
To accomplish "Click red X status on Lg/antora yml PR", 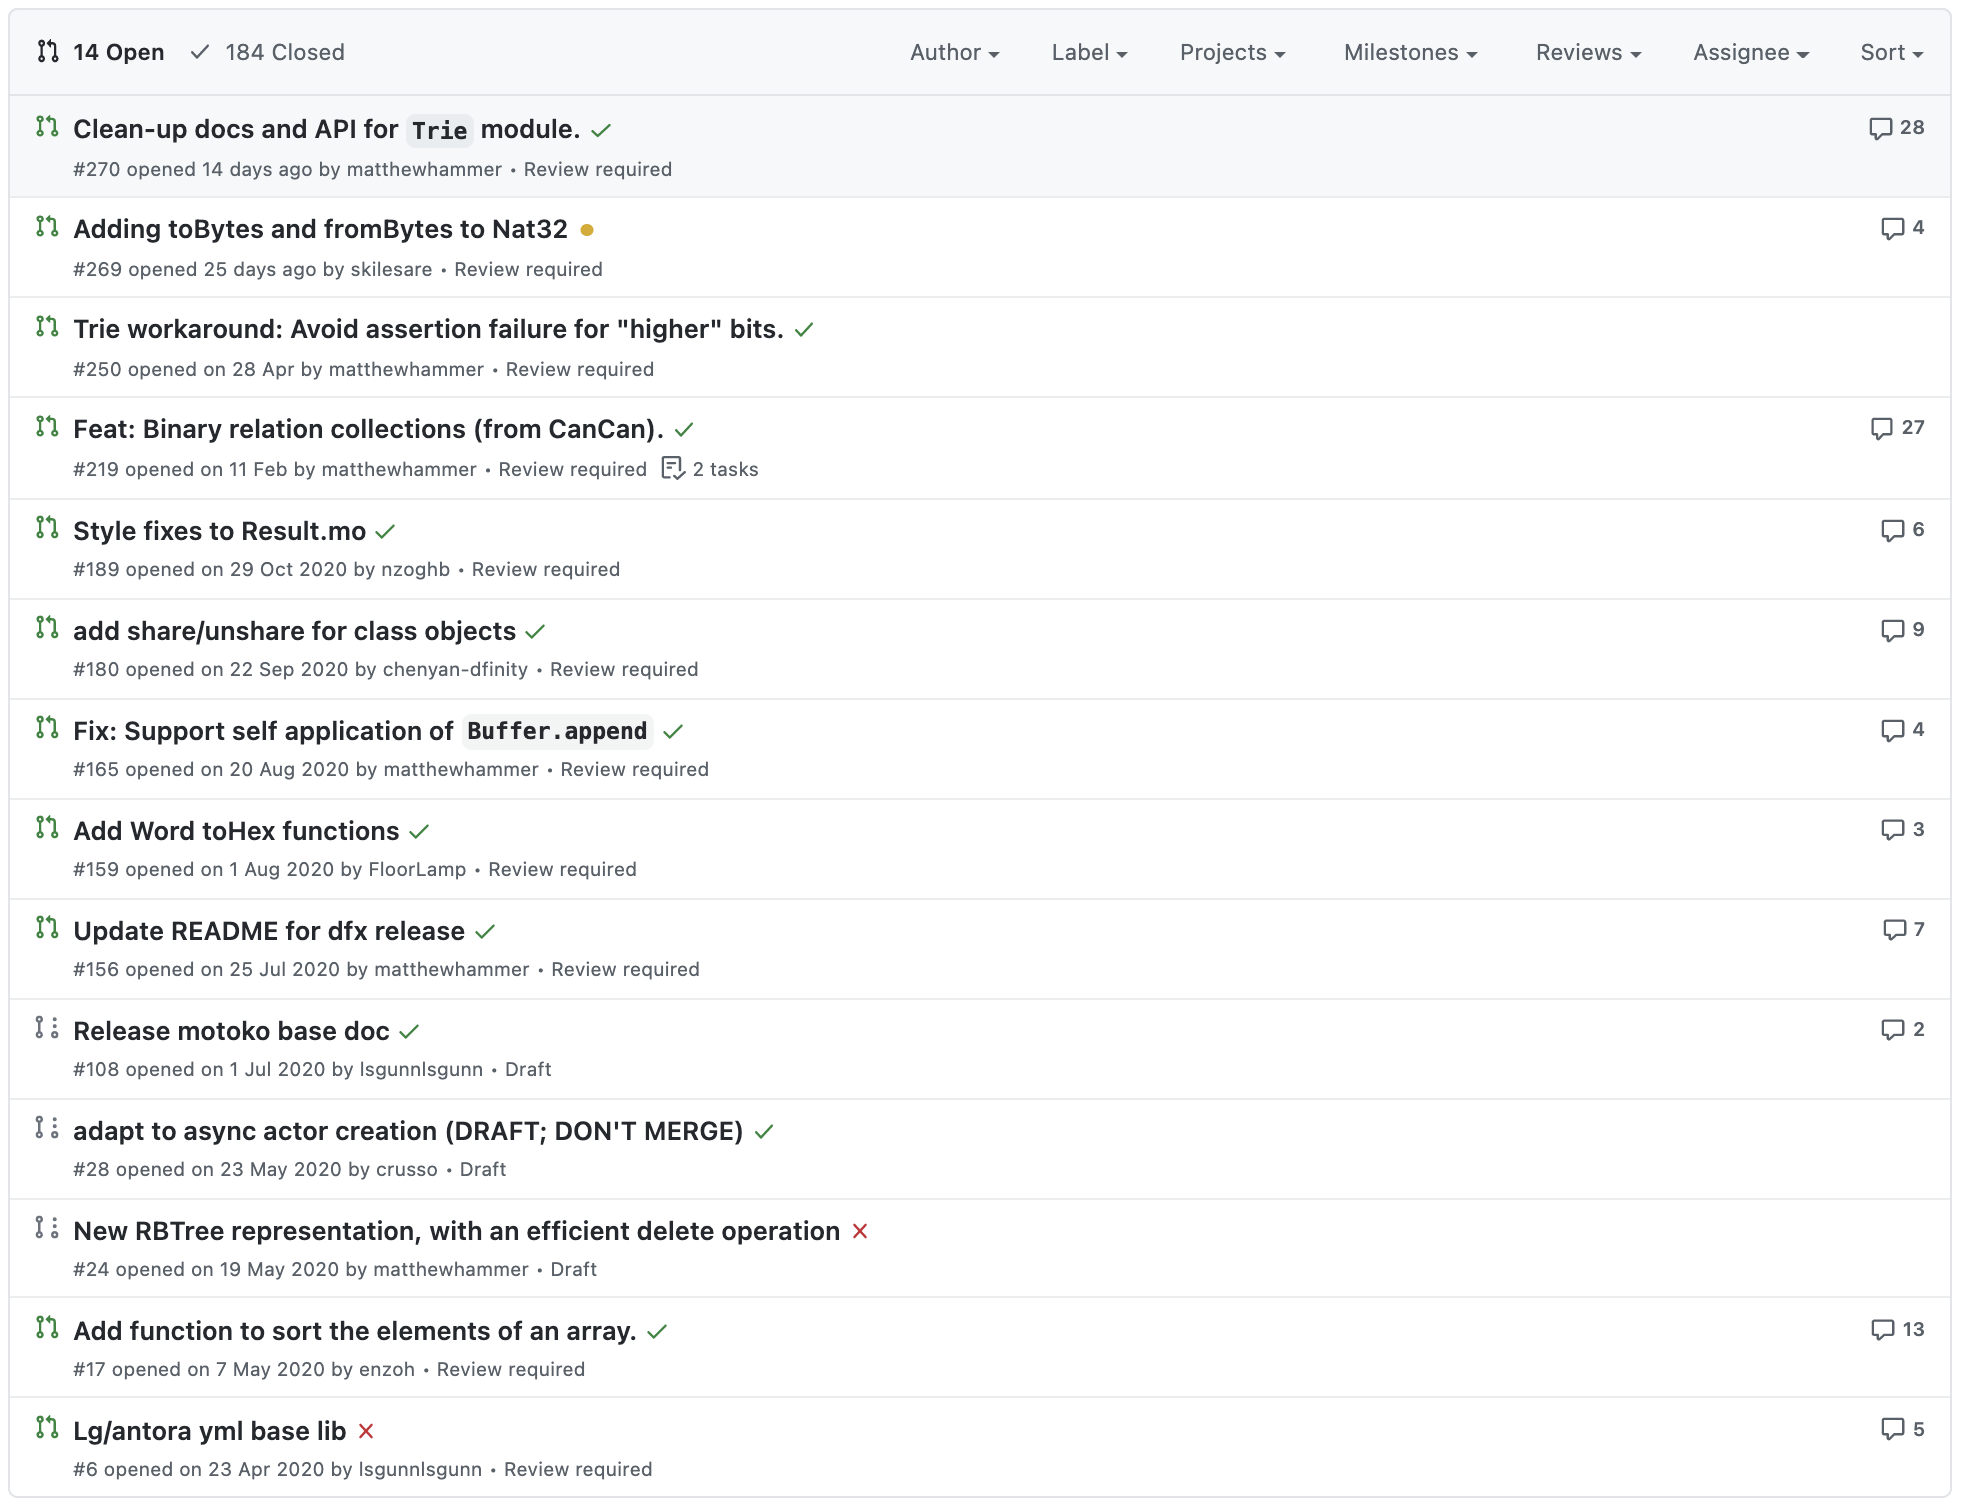I will click(x=366, y=1431).
